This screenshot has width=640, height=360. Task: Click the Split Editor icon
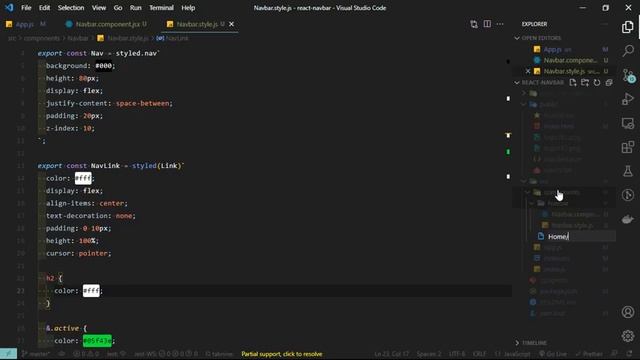click(x=487, y=24)
